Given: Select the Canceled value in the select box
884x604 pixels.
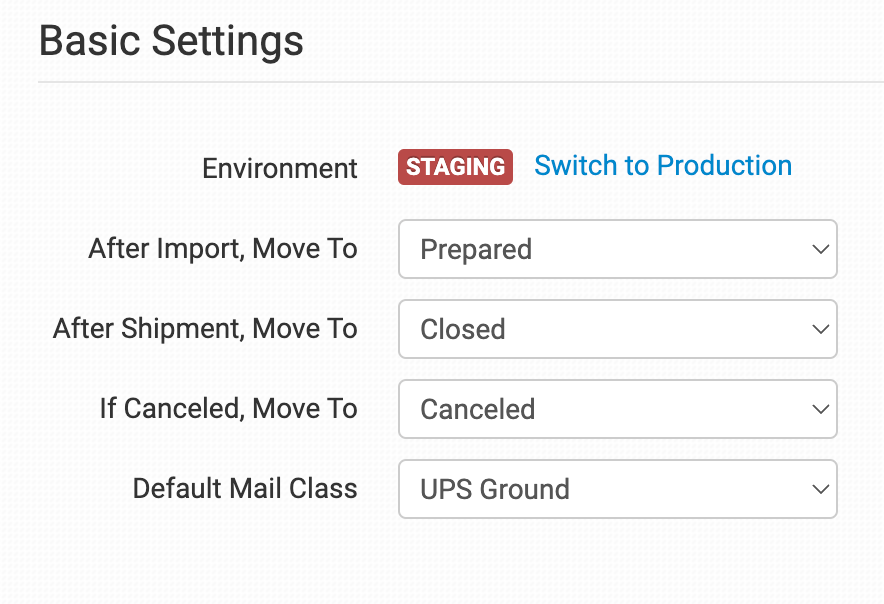Looking at the screenshot, I should pyautogui.click(x=477, y=410).
